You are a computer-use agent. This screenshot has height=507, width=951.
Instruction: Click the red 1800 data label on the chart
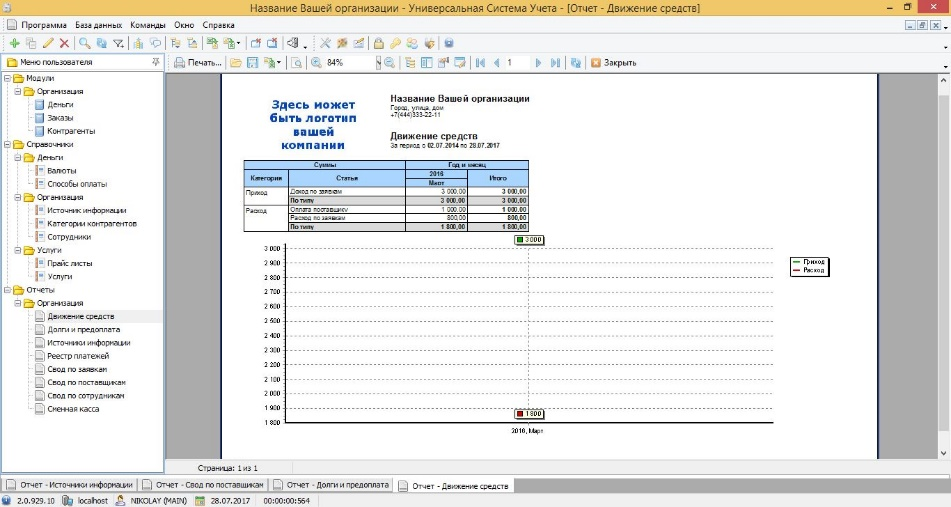529,414
